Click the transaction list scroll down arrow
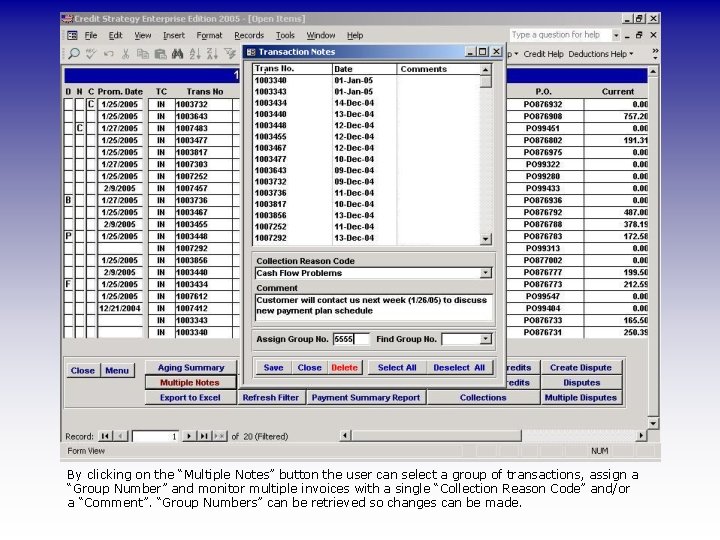This screenshot has width=720, height=540. pos(485,239)
